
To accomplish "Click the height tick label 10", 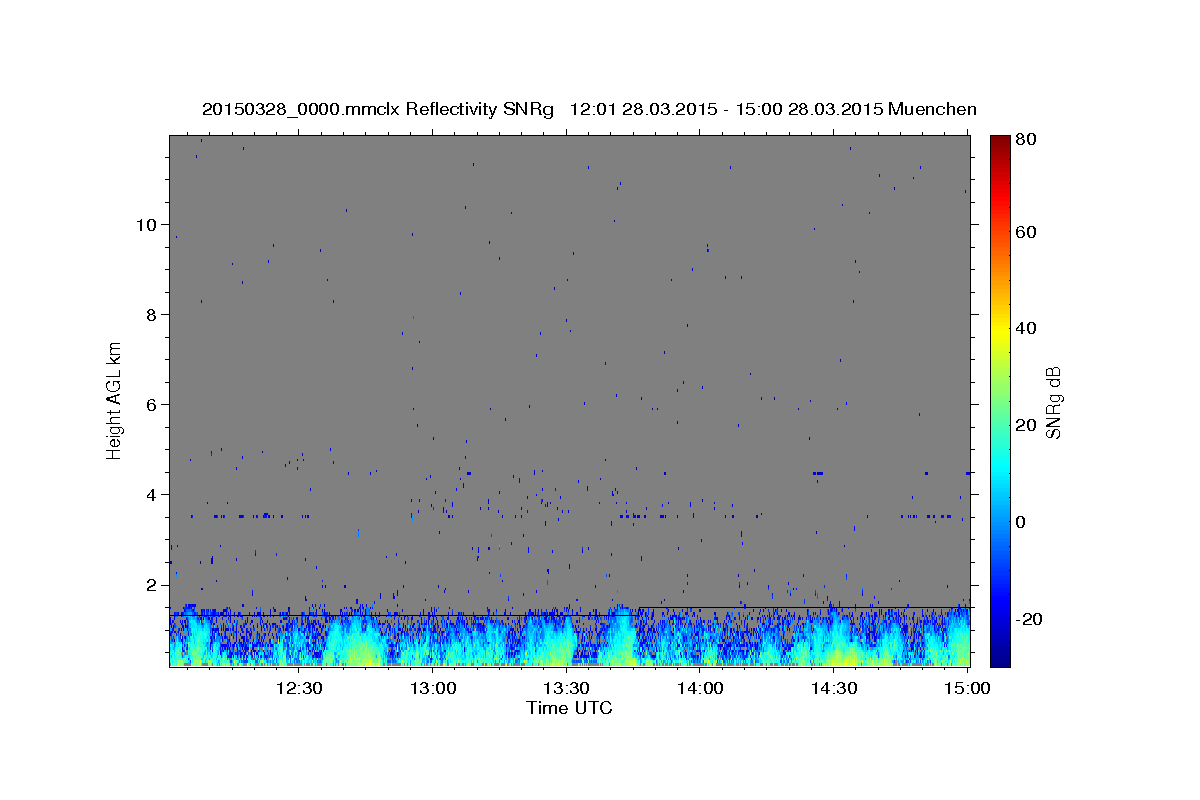I will coord(147,224).
